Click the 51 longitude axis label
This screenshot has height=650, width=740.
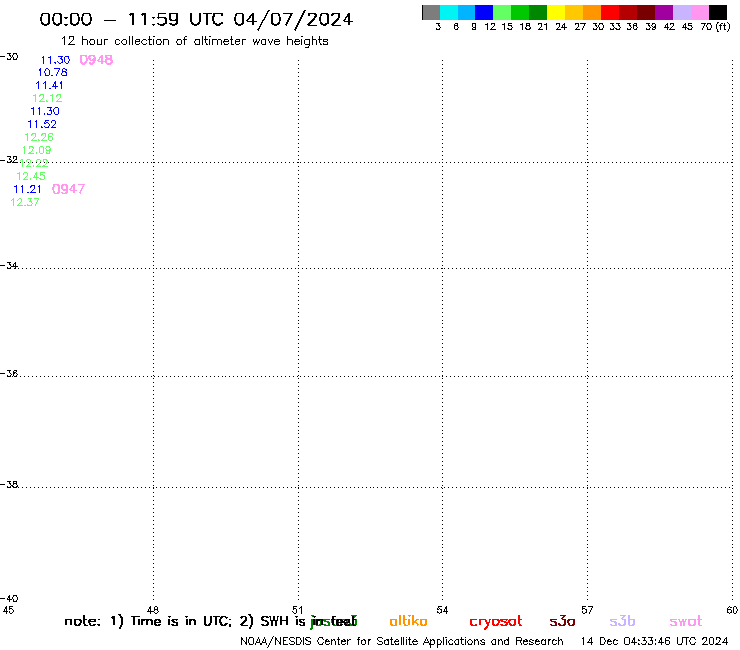pos(297,610)
